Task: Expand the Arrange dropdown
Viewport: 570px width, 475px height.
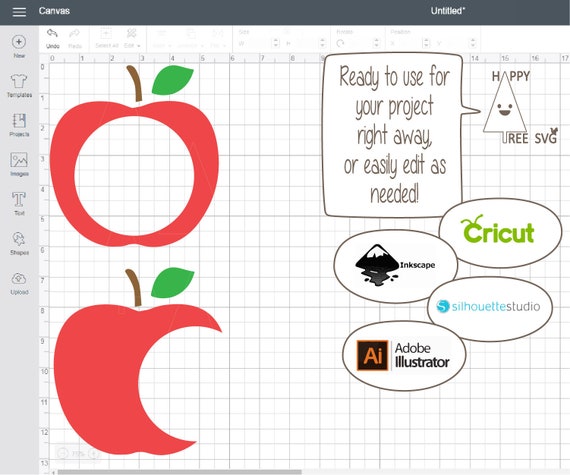Action: point(190,38)
